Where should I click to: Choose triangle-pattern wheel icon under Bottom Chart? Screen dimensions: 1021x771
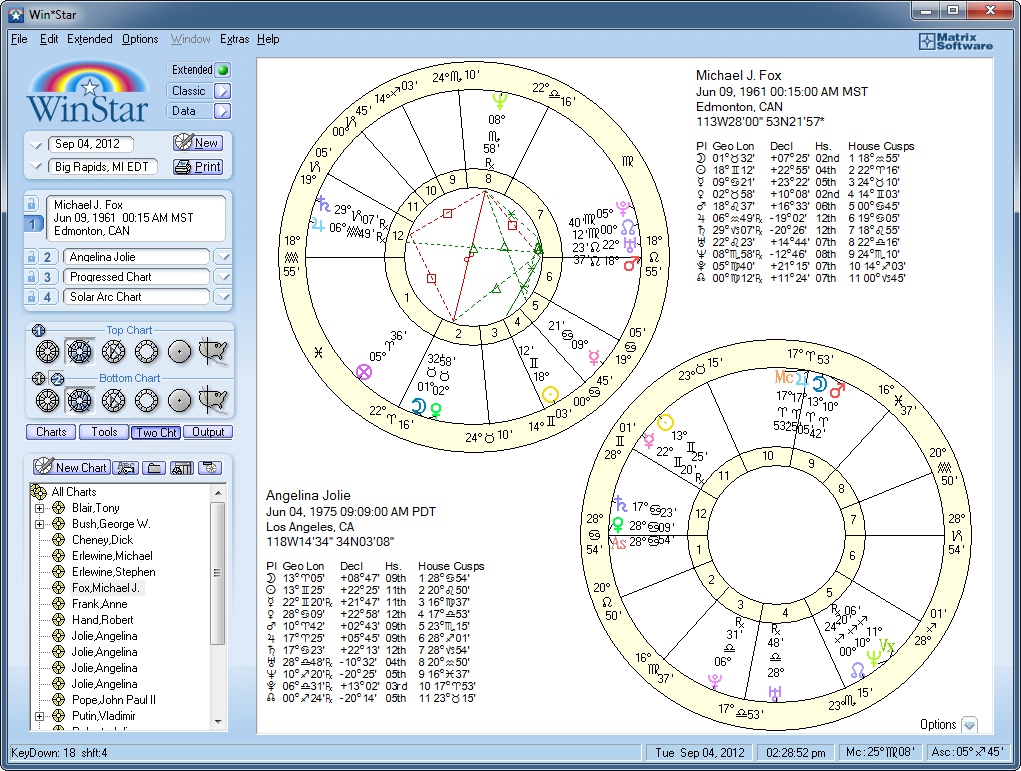pos(113,400)
